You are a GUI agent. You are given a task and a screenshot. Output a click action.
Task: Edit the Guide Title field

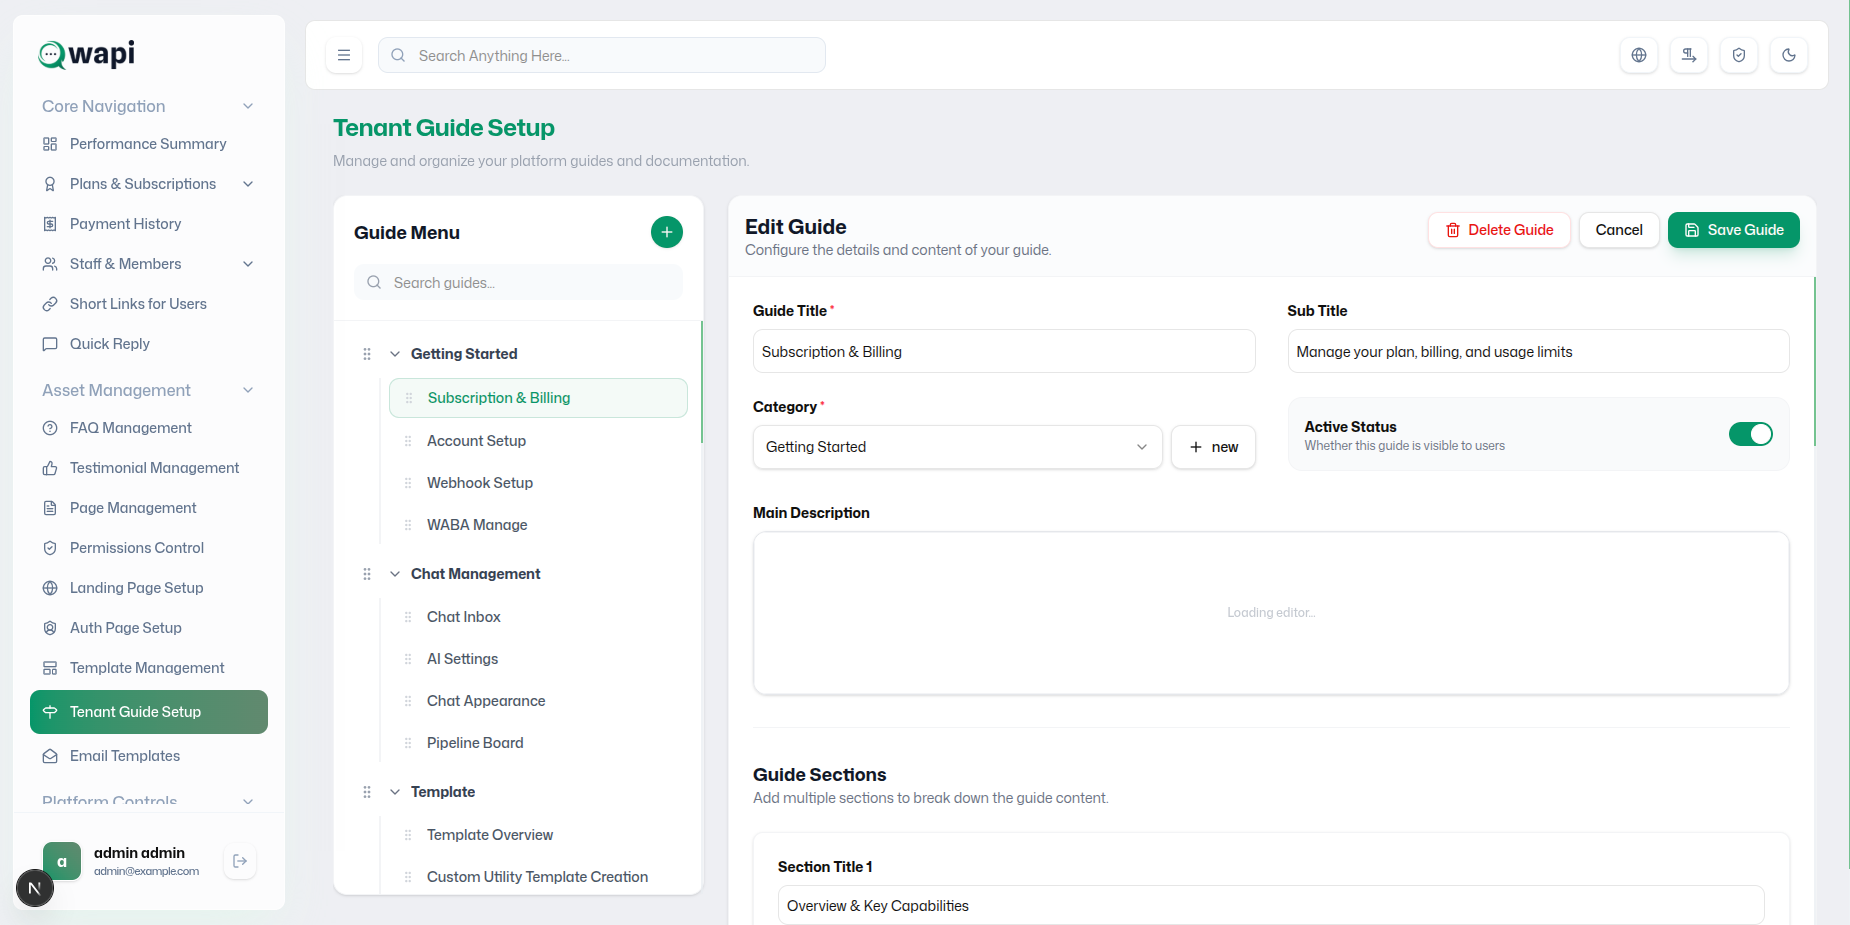pos(1004,352)
